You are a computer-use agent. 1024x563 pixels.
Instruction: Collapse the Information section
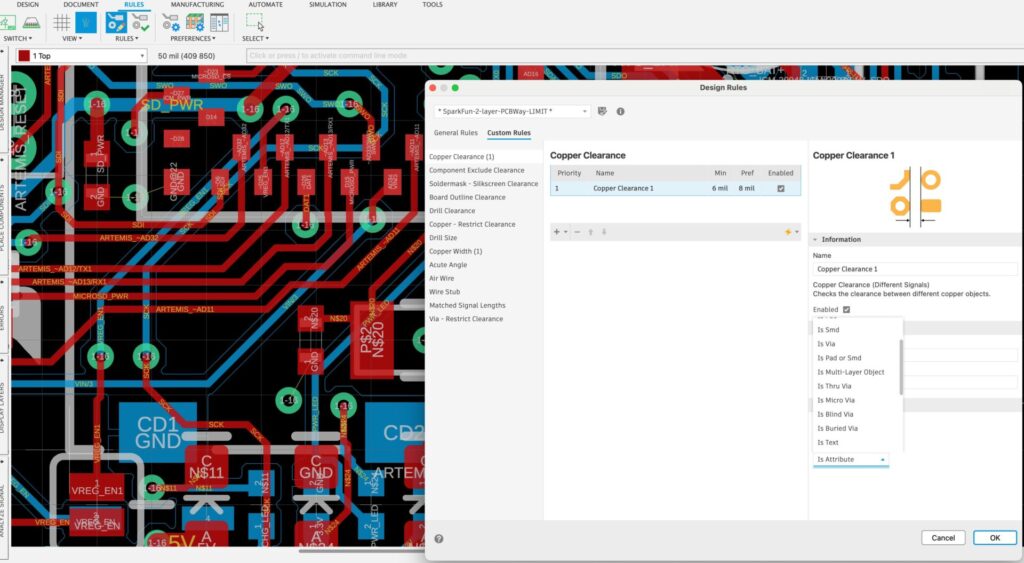(816, 240)
